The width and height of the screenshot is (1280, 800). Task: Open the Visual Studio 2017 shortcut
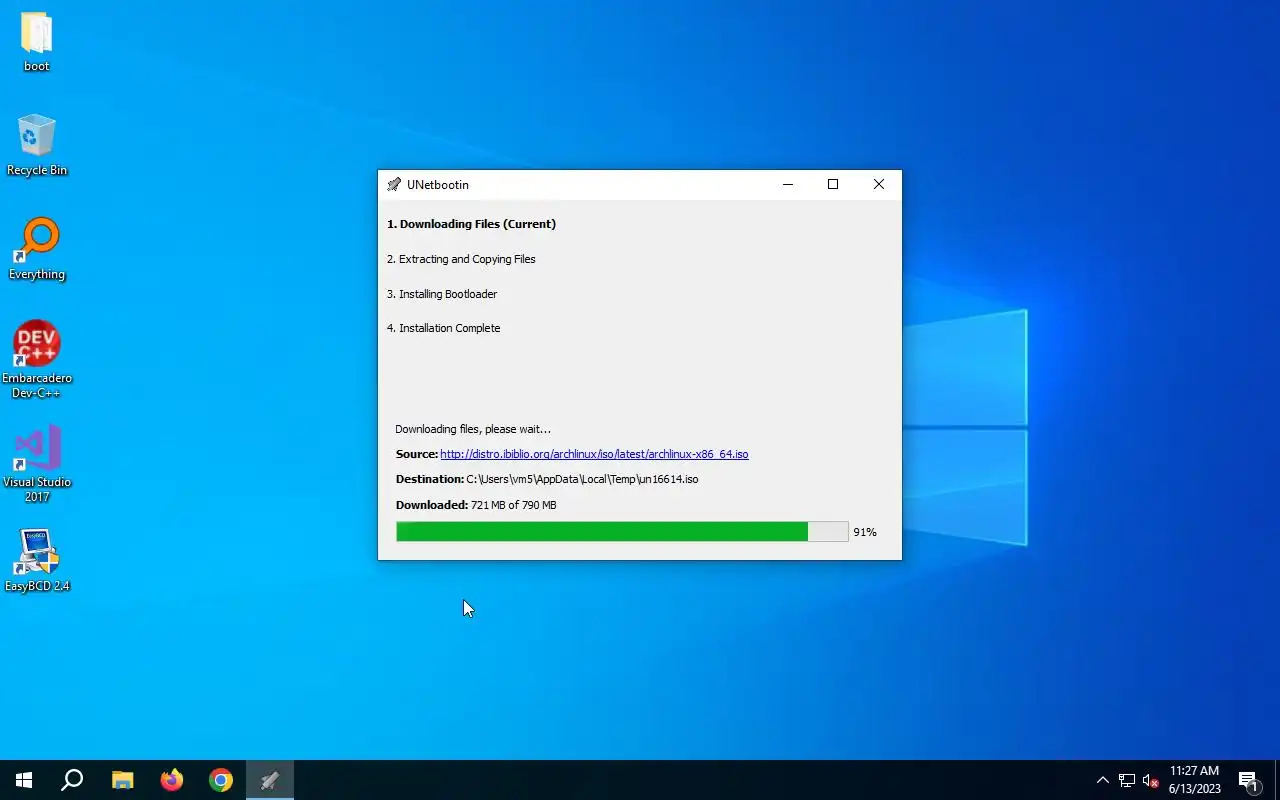37,464
